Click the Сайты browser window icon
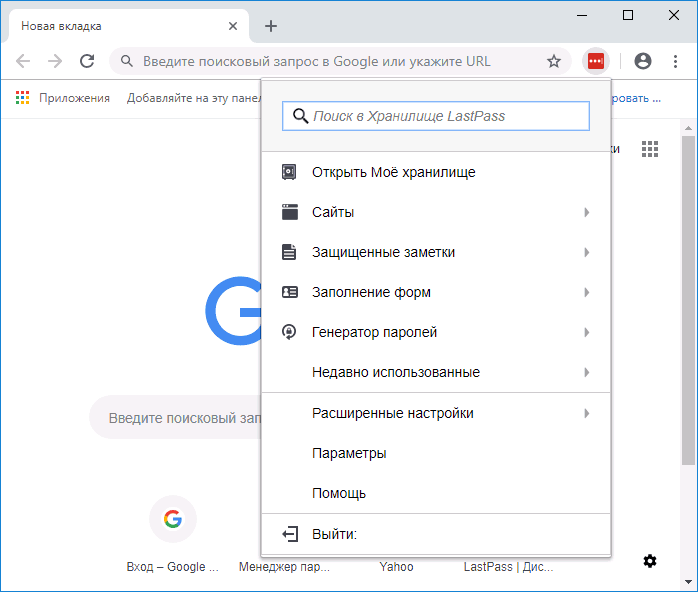The width and height of the screenshot is (698, 592). [290, 212]
